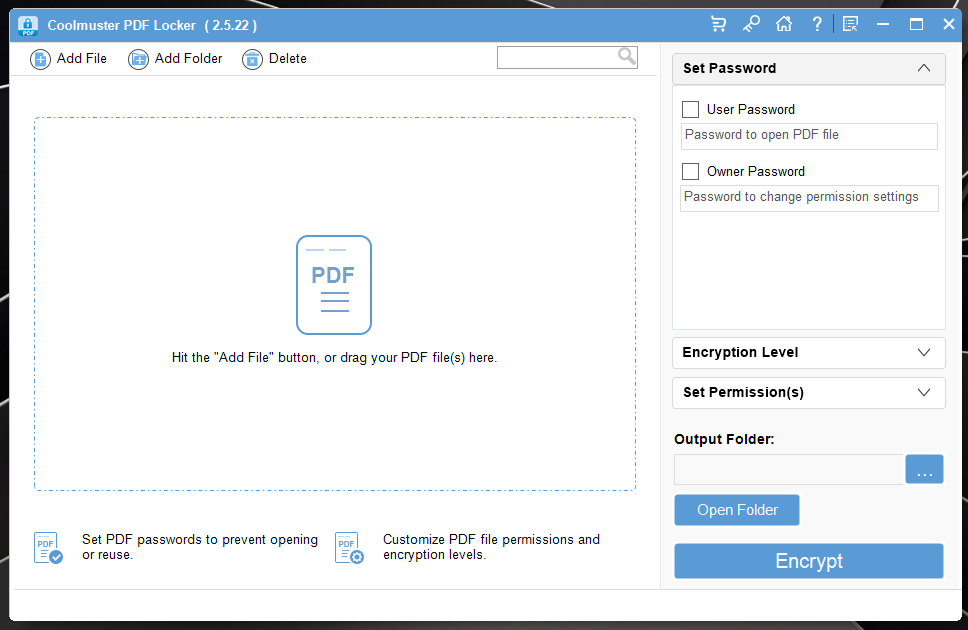This screenshot has width=968, height=630.
Task: Minimize the Coolmuster PDF Locker window
Action: 883,24
